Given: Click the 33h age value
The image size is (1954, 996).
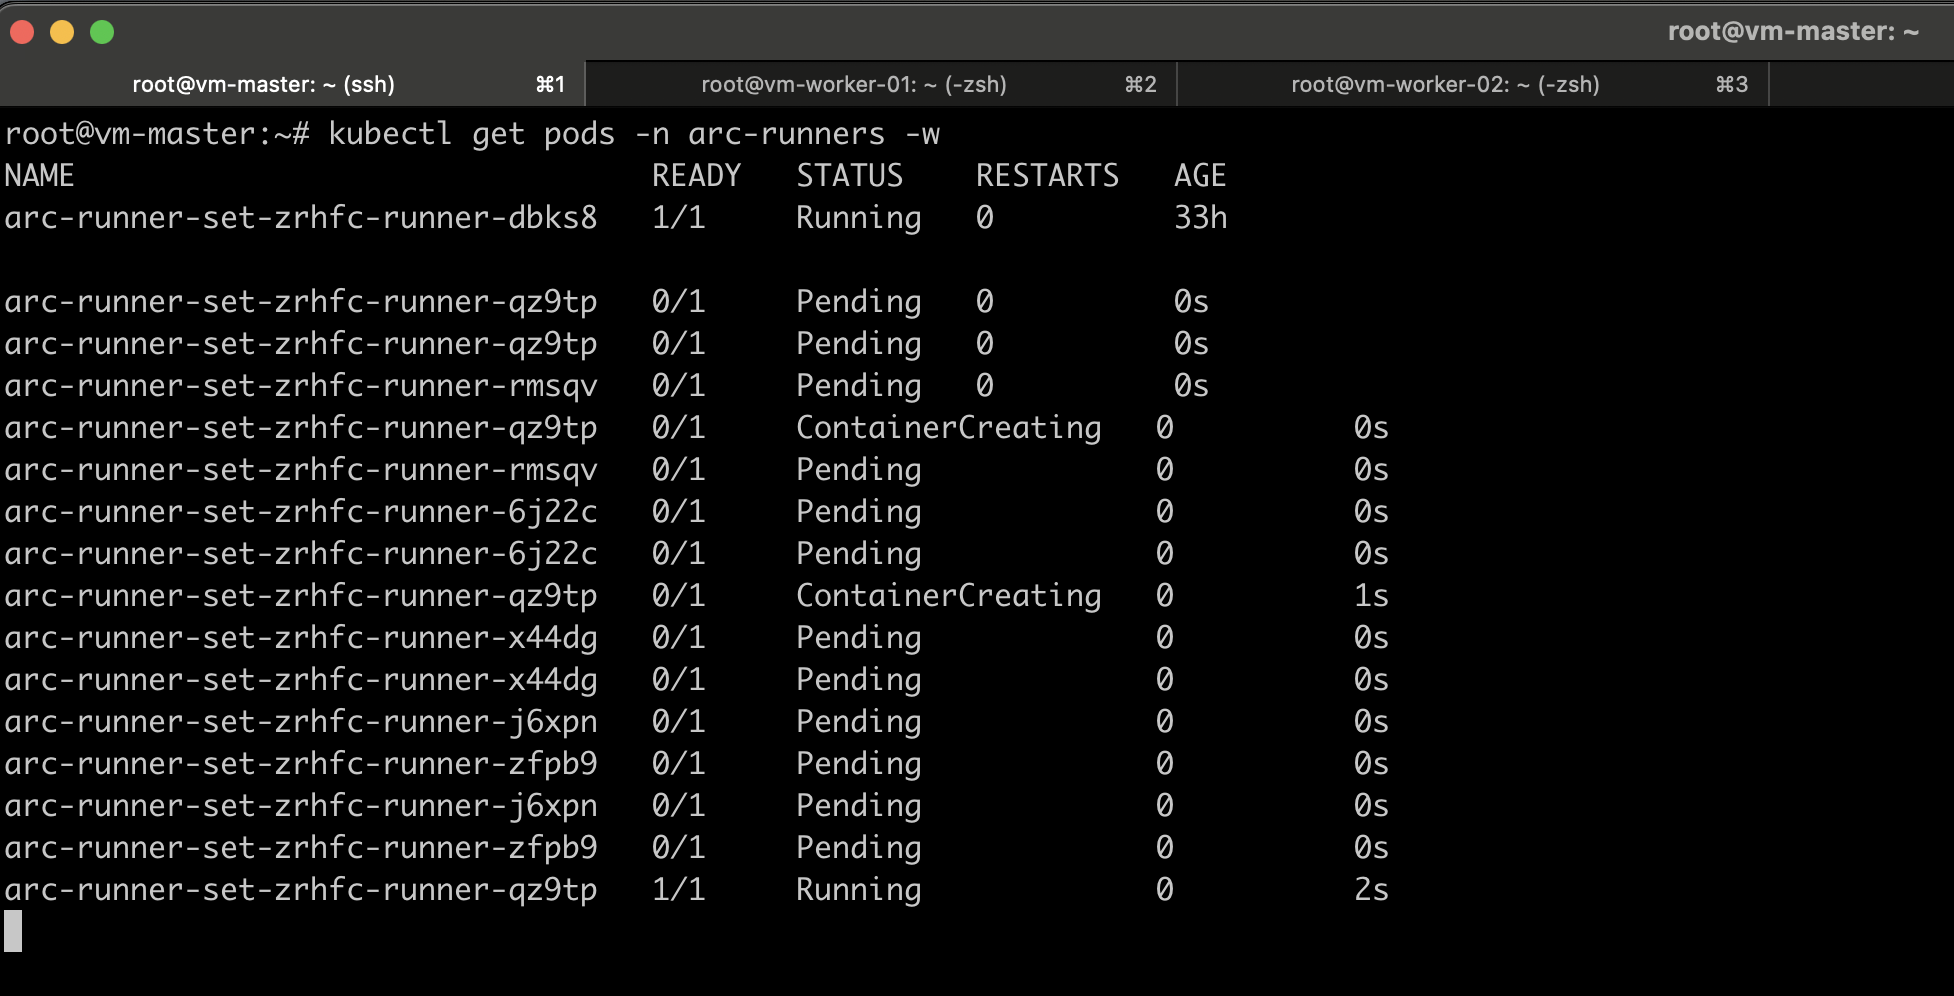Looking at the screenshot, I should click(x=1200, y=217).
